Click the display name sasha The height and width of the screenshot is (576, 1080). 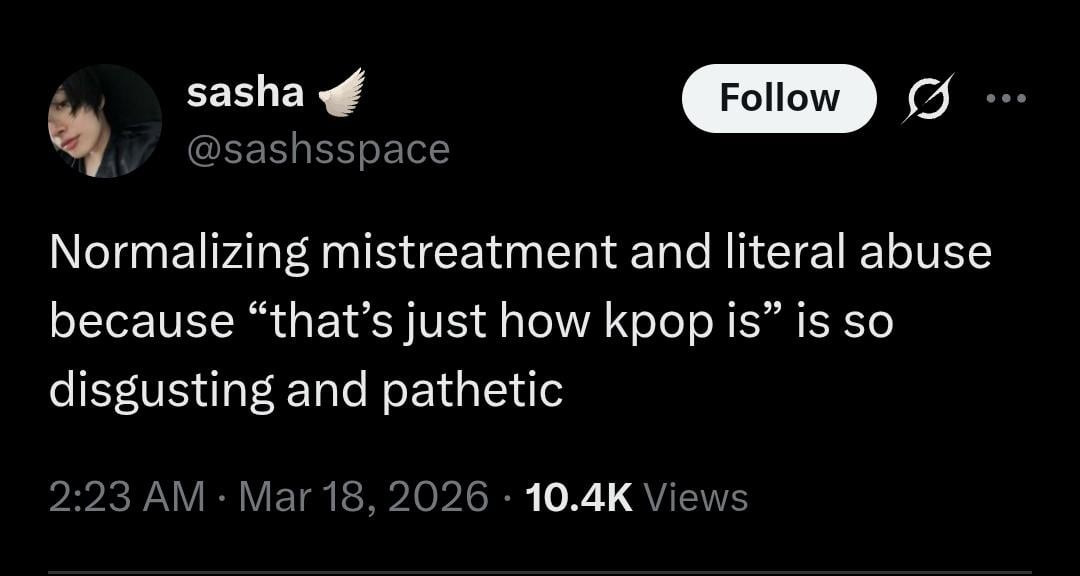click(x=245, y=93)
